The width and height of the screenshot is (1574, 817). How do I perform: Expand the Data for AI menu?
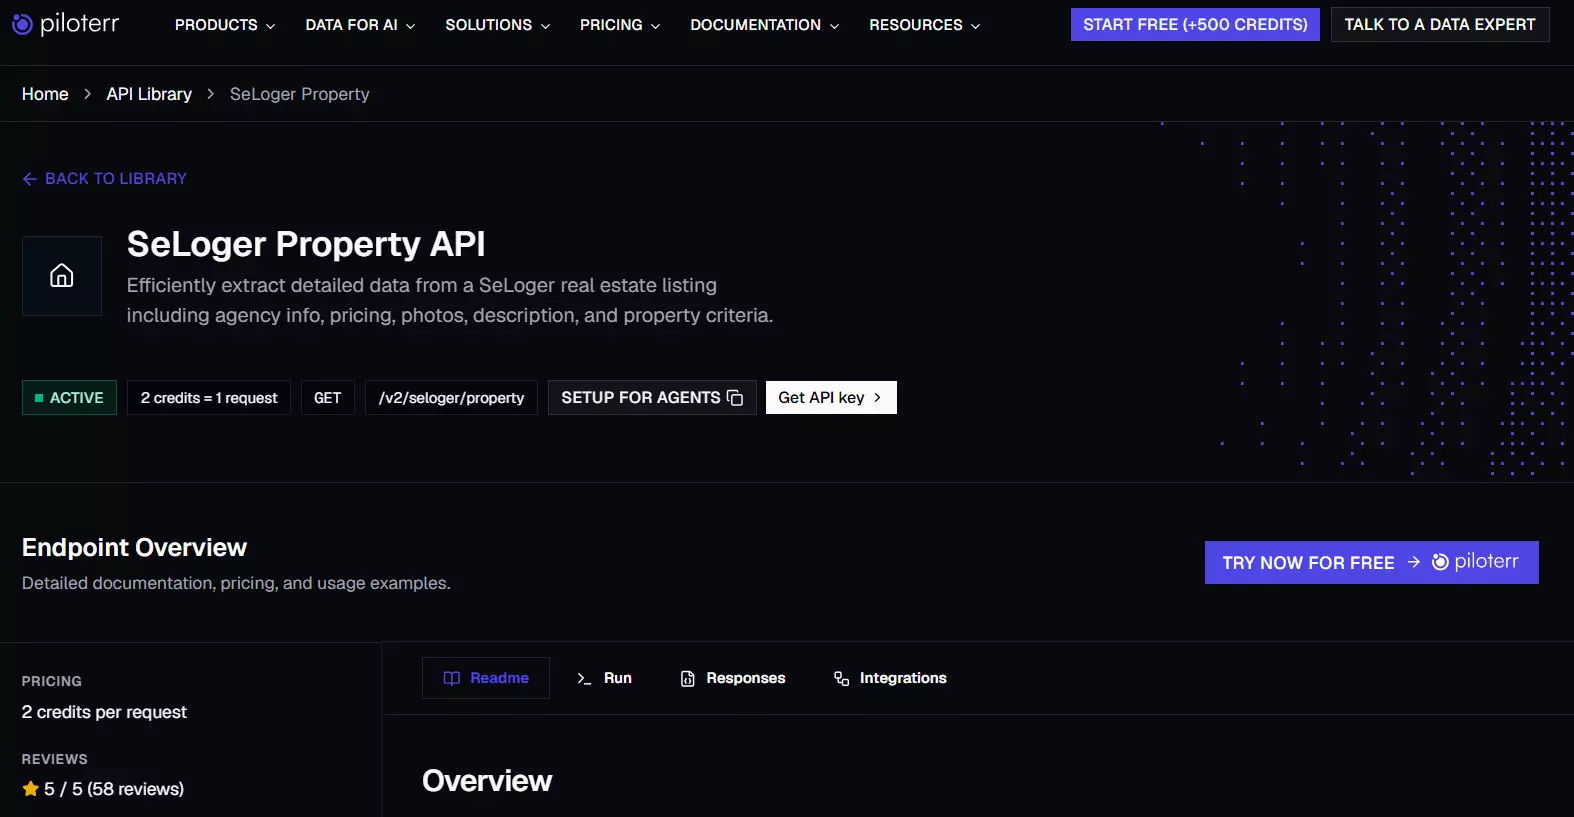(x=360, y=25)
